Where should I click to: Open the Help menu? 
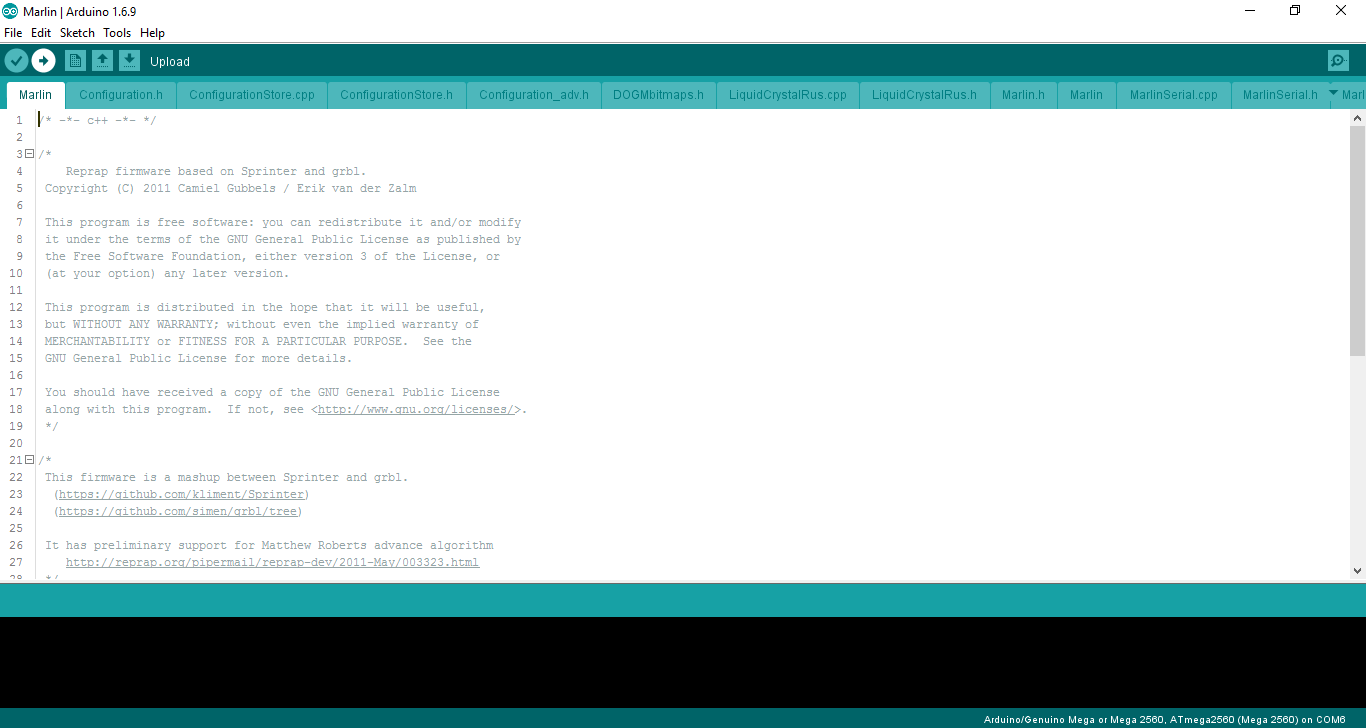click(x=152, y=33)
